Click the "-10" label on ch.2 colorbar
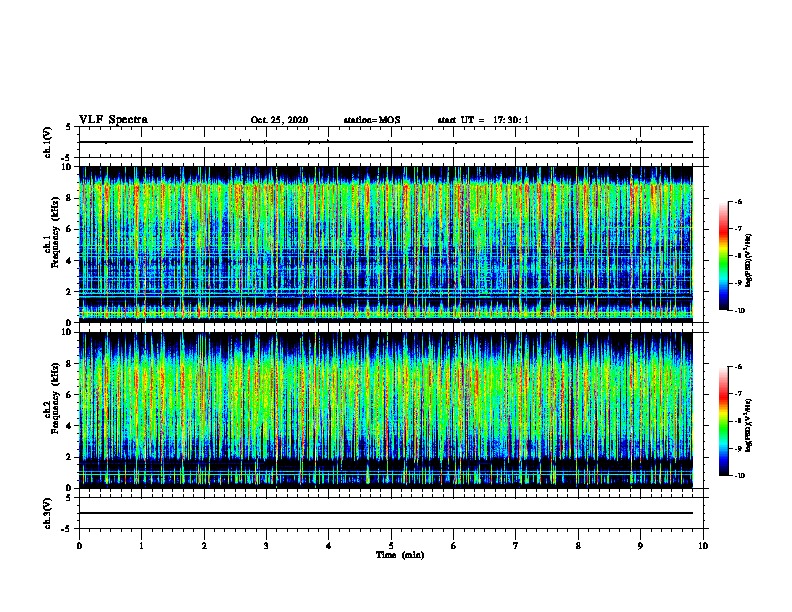 click(x=739, y=476)
